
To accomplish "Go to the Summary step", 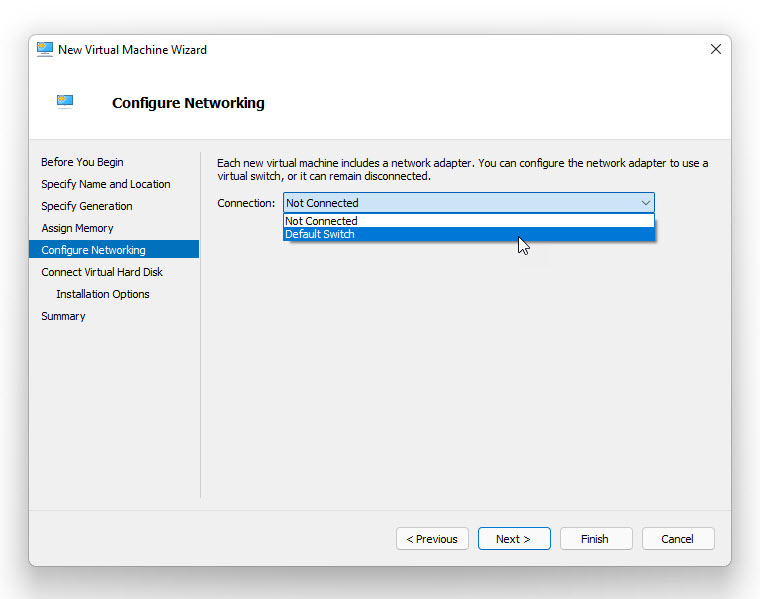I will [x=63, y=316].
